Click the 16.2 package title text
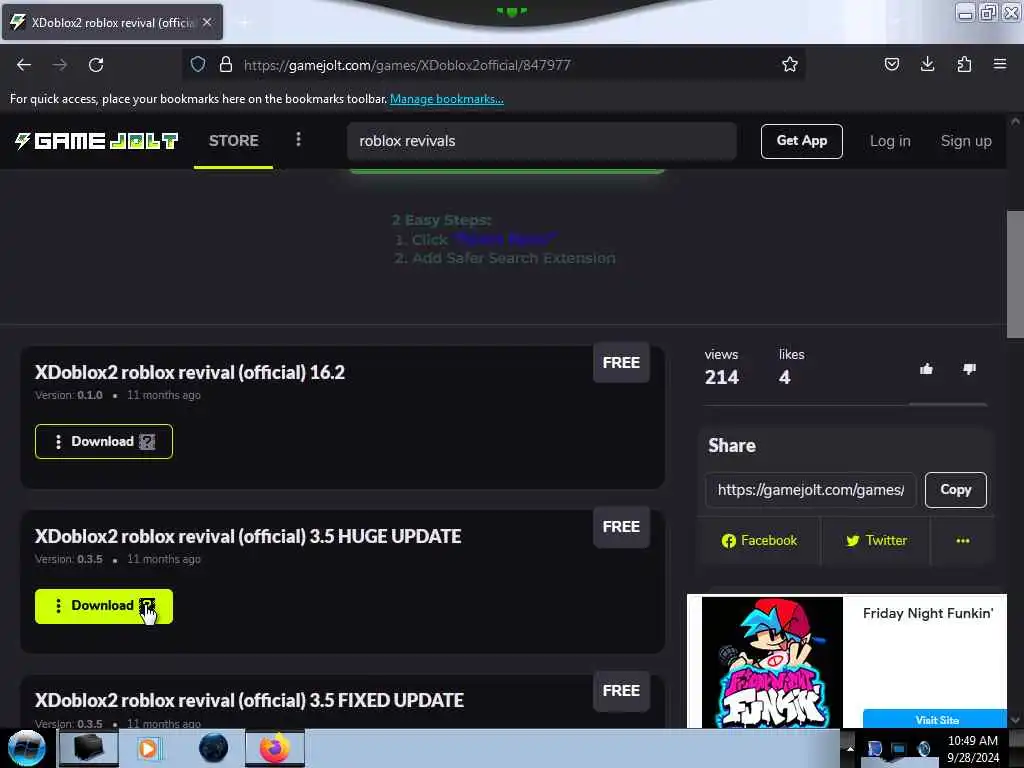Image resolution: width=1024 pixels, height=768 pixels. coord(189,372)
